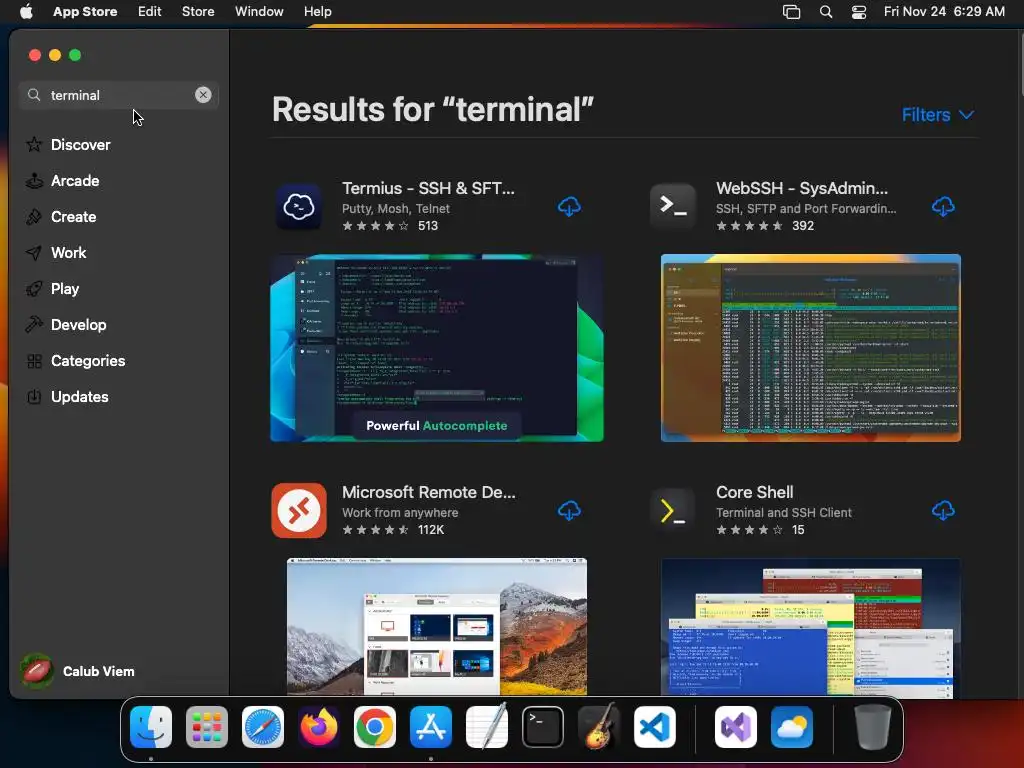Viewport: 1024px width, 768px height.
Task: Click Termius rating count 513
Action: point(428,226)
